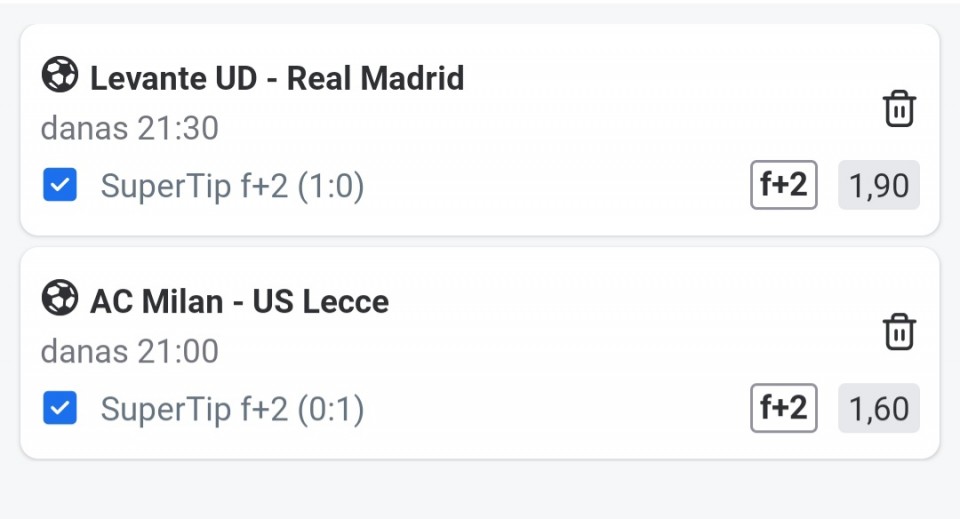Open the AC Milan team name
This screenshot has width=960, height=519.
point(156,301)
